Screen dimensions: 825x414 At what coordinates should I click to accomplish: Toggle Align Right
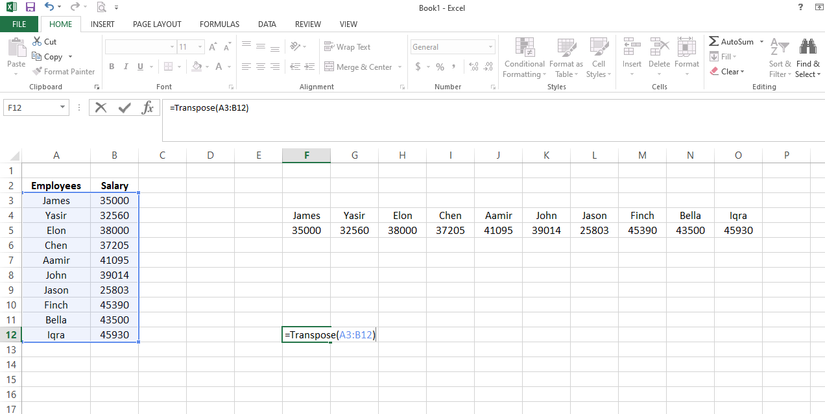(x=275, y=67)
